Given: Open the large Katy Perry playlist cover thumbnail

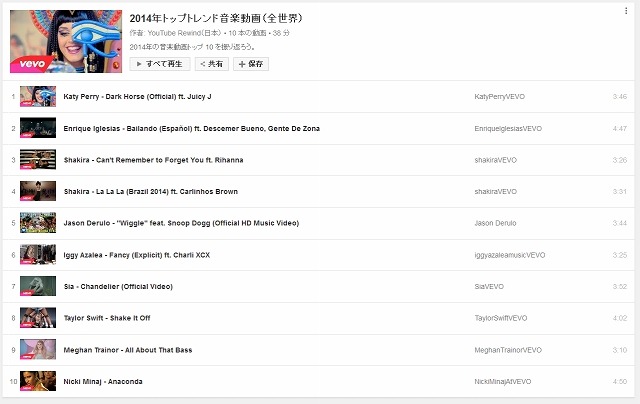Looking at the screenshot, I should click(x=66, y=42).
